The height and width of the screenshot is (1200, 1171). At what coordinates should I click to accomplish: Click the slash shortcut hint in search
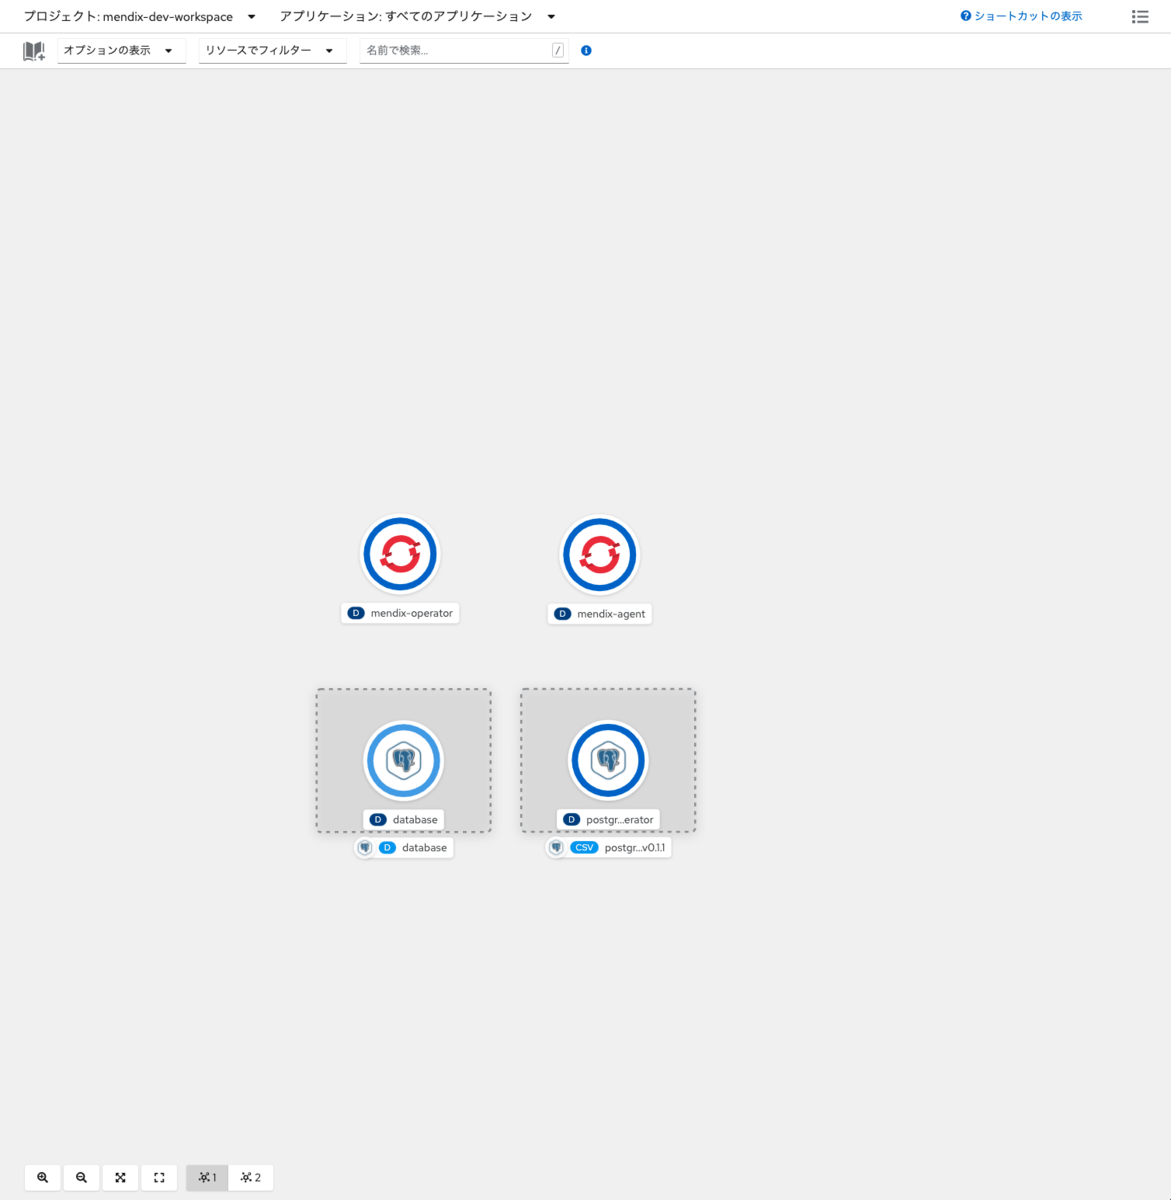click(558, 50)
